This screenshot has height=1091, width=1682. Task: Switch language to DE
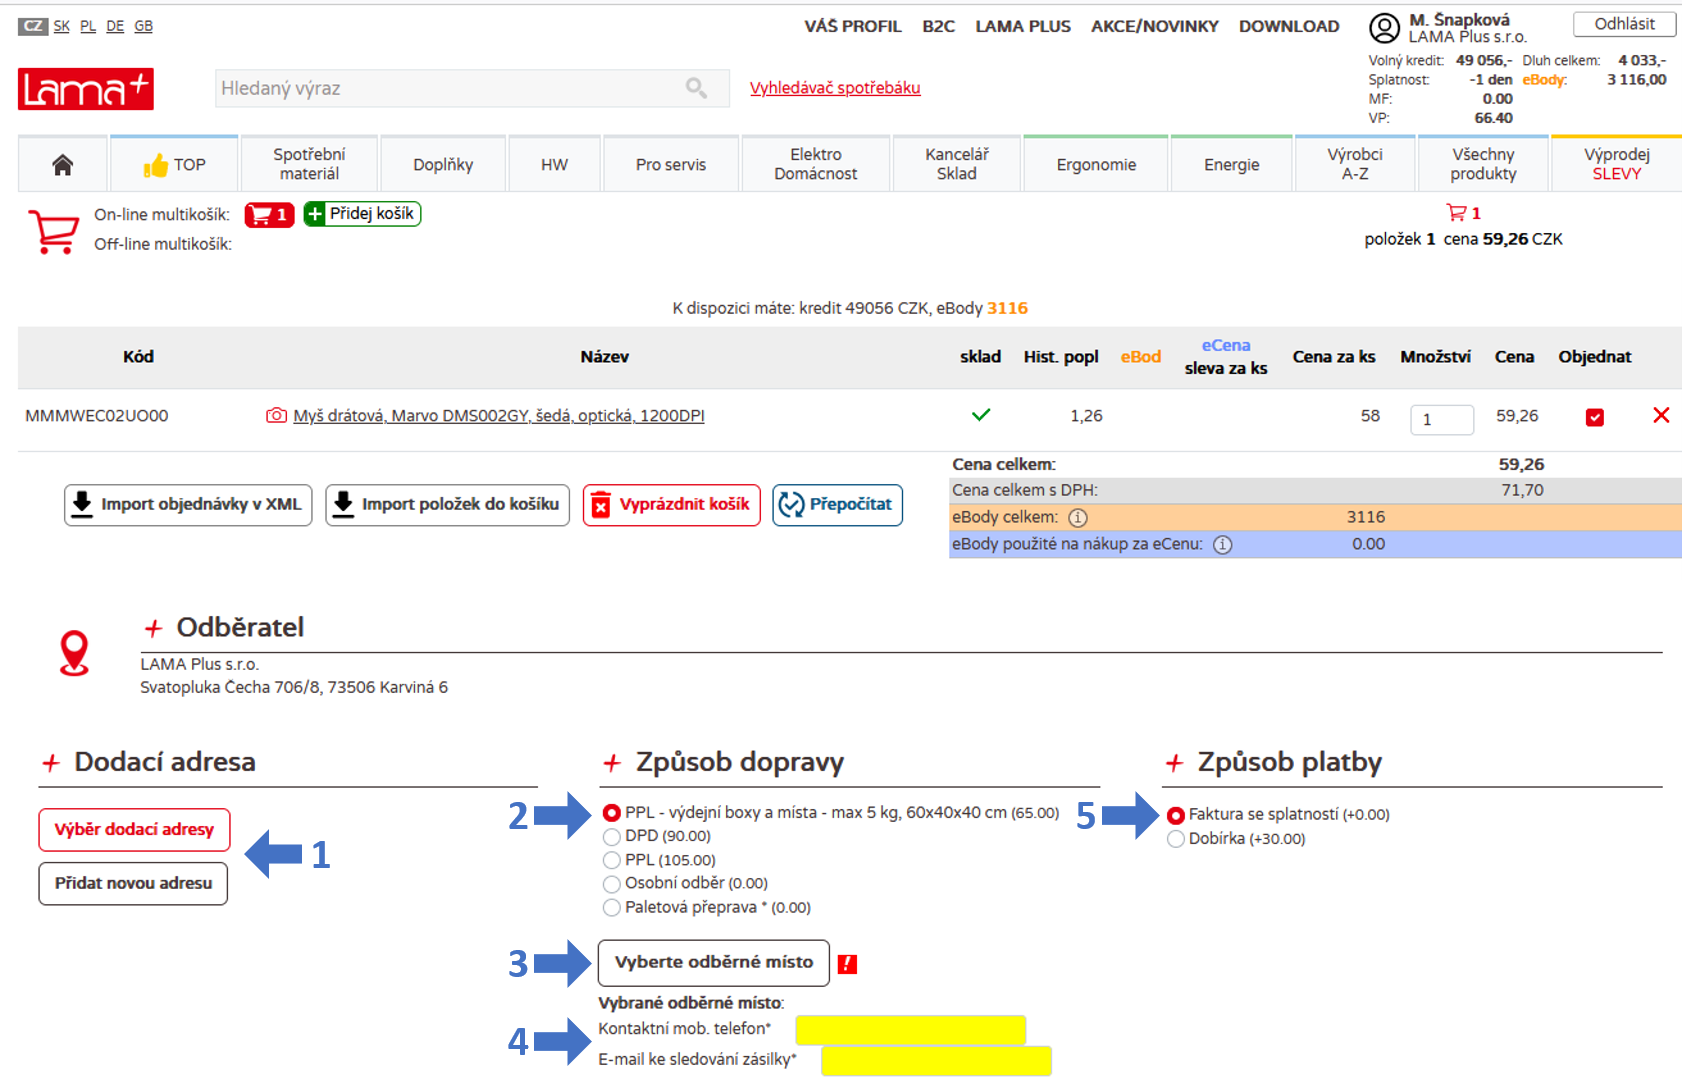click(x=115, y=26)
